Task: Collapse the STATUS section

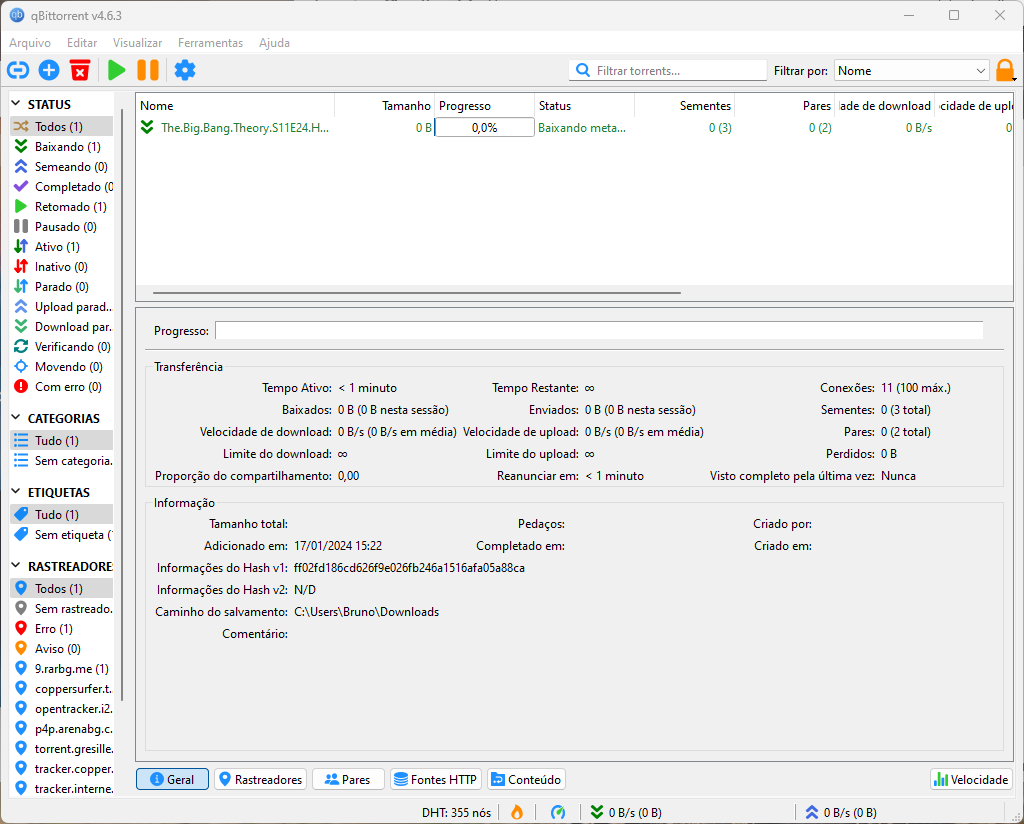Action: (x=16, y=104)
